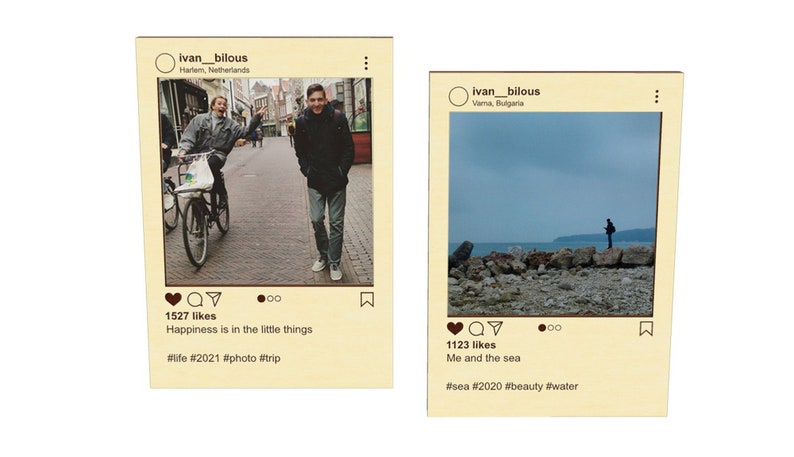Click the comment bubble on Harlem post
Viewport: 794px width, 457px height.
(195, 299)
